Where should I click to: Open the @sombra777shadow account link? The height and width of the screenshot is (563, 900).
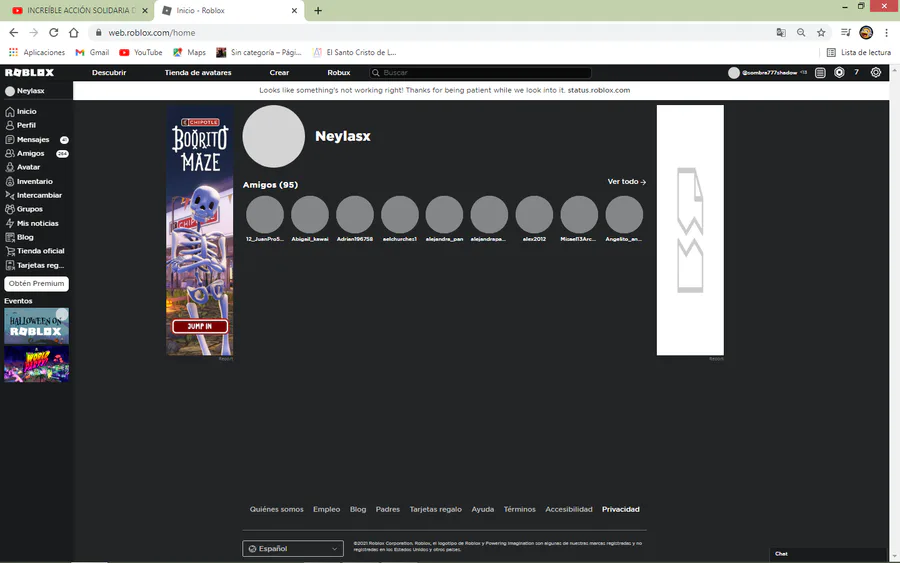point(767,72)
